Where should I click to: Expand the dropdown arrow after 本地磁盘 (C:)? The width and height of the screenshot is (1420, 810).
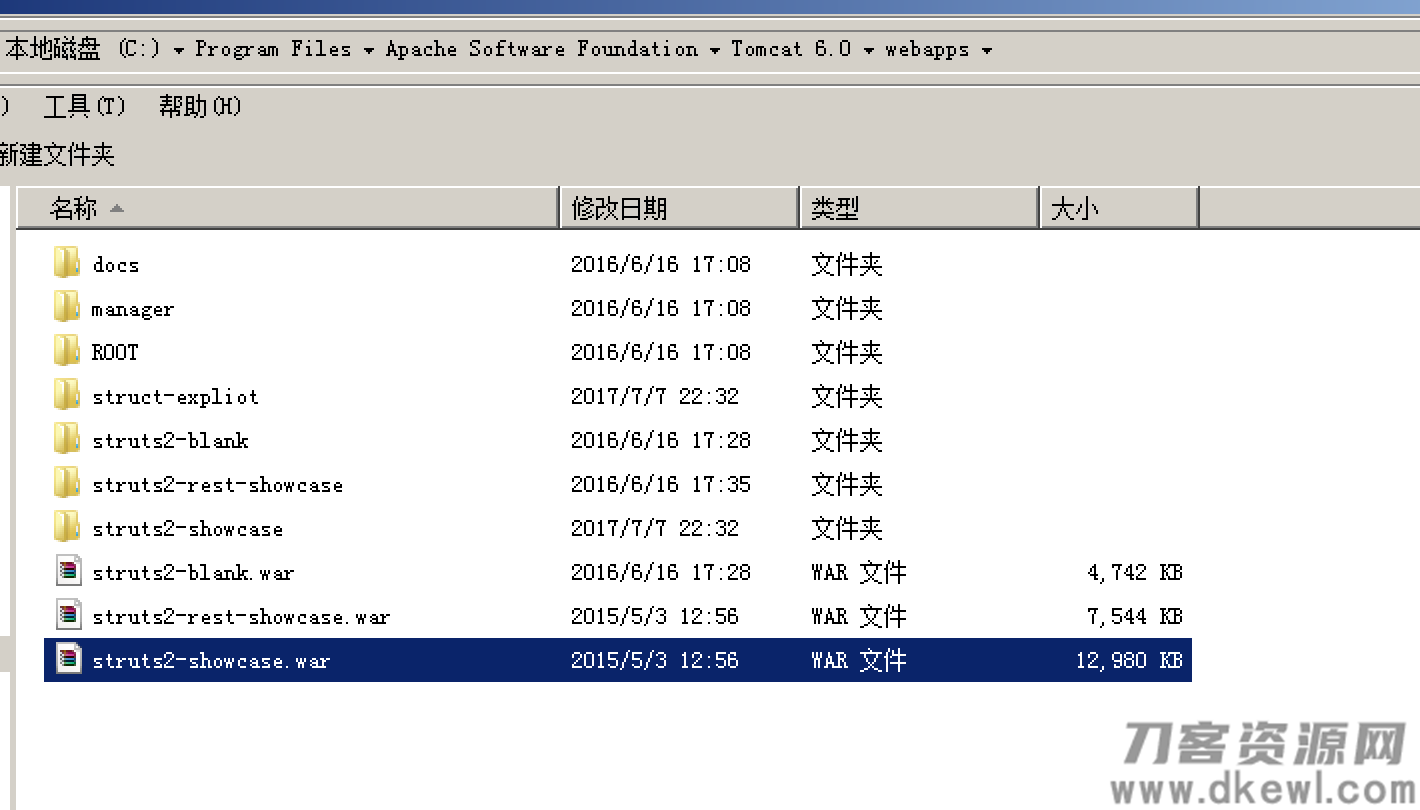tap(178, 50)
